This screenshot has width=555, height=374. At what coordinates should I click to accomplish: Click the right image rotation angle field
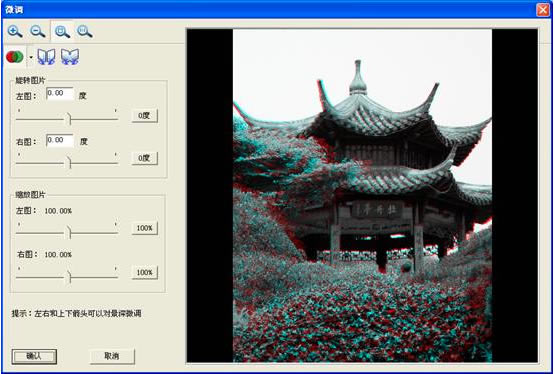point(60,140)
